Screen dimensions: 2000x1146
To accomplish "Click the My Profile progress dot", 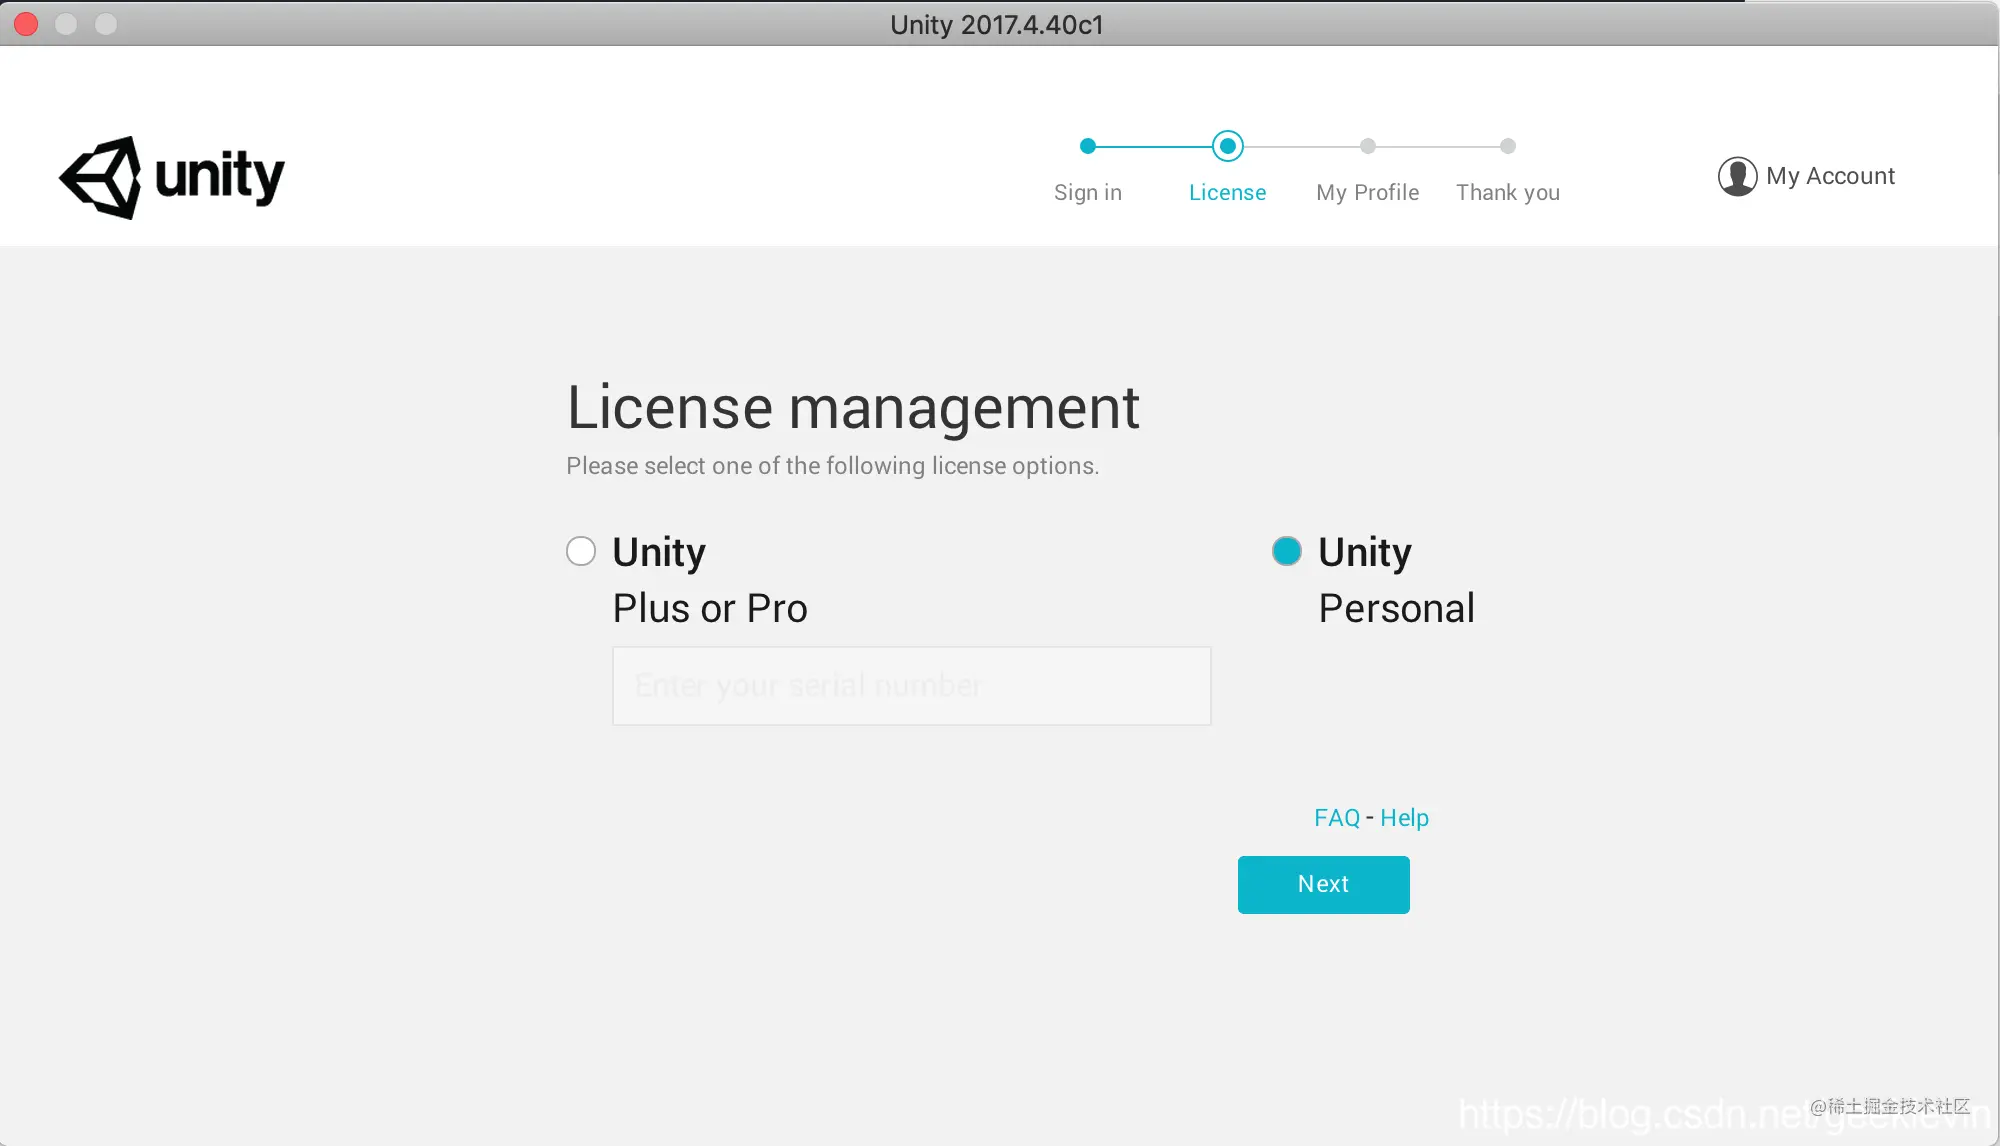I will (x=1368, y=146).
